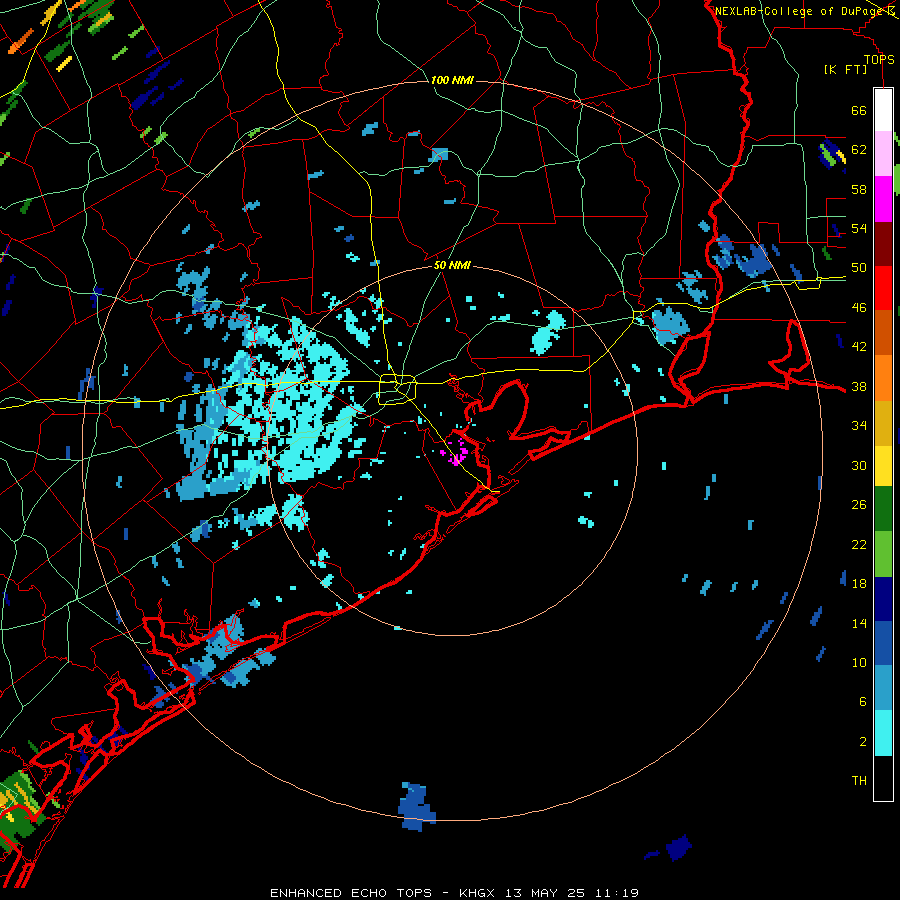Viewport: 900px width, 900px height.
Task: Click the dark red 54 kft swatch
Action: click(x=883, y=244)
